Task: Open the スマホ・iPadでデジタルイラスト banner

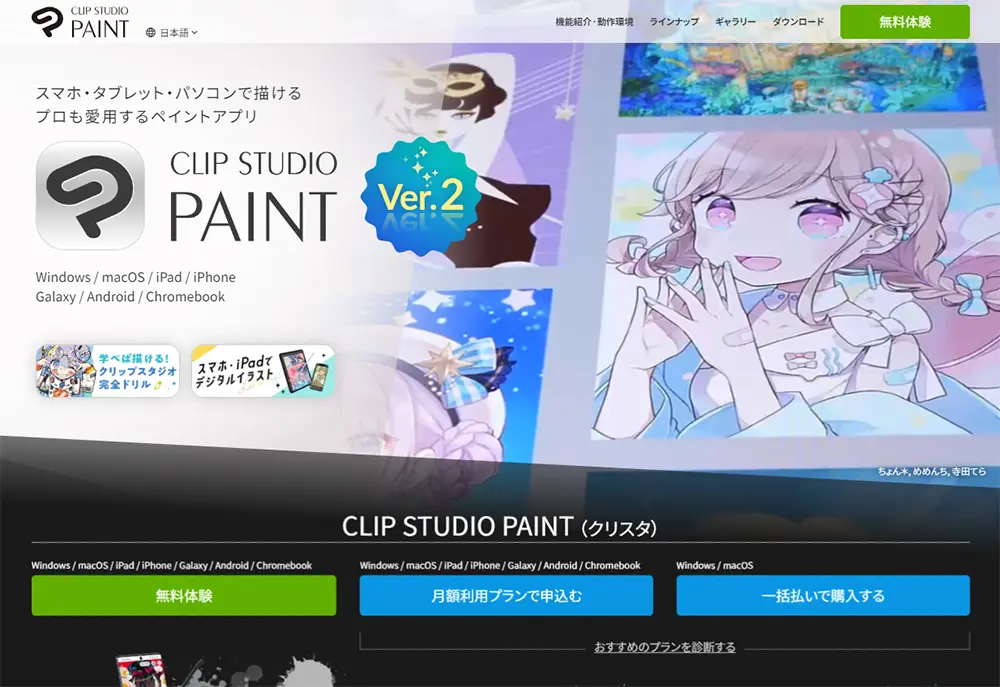Action: coord(263,371)
